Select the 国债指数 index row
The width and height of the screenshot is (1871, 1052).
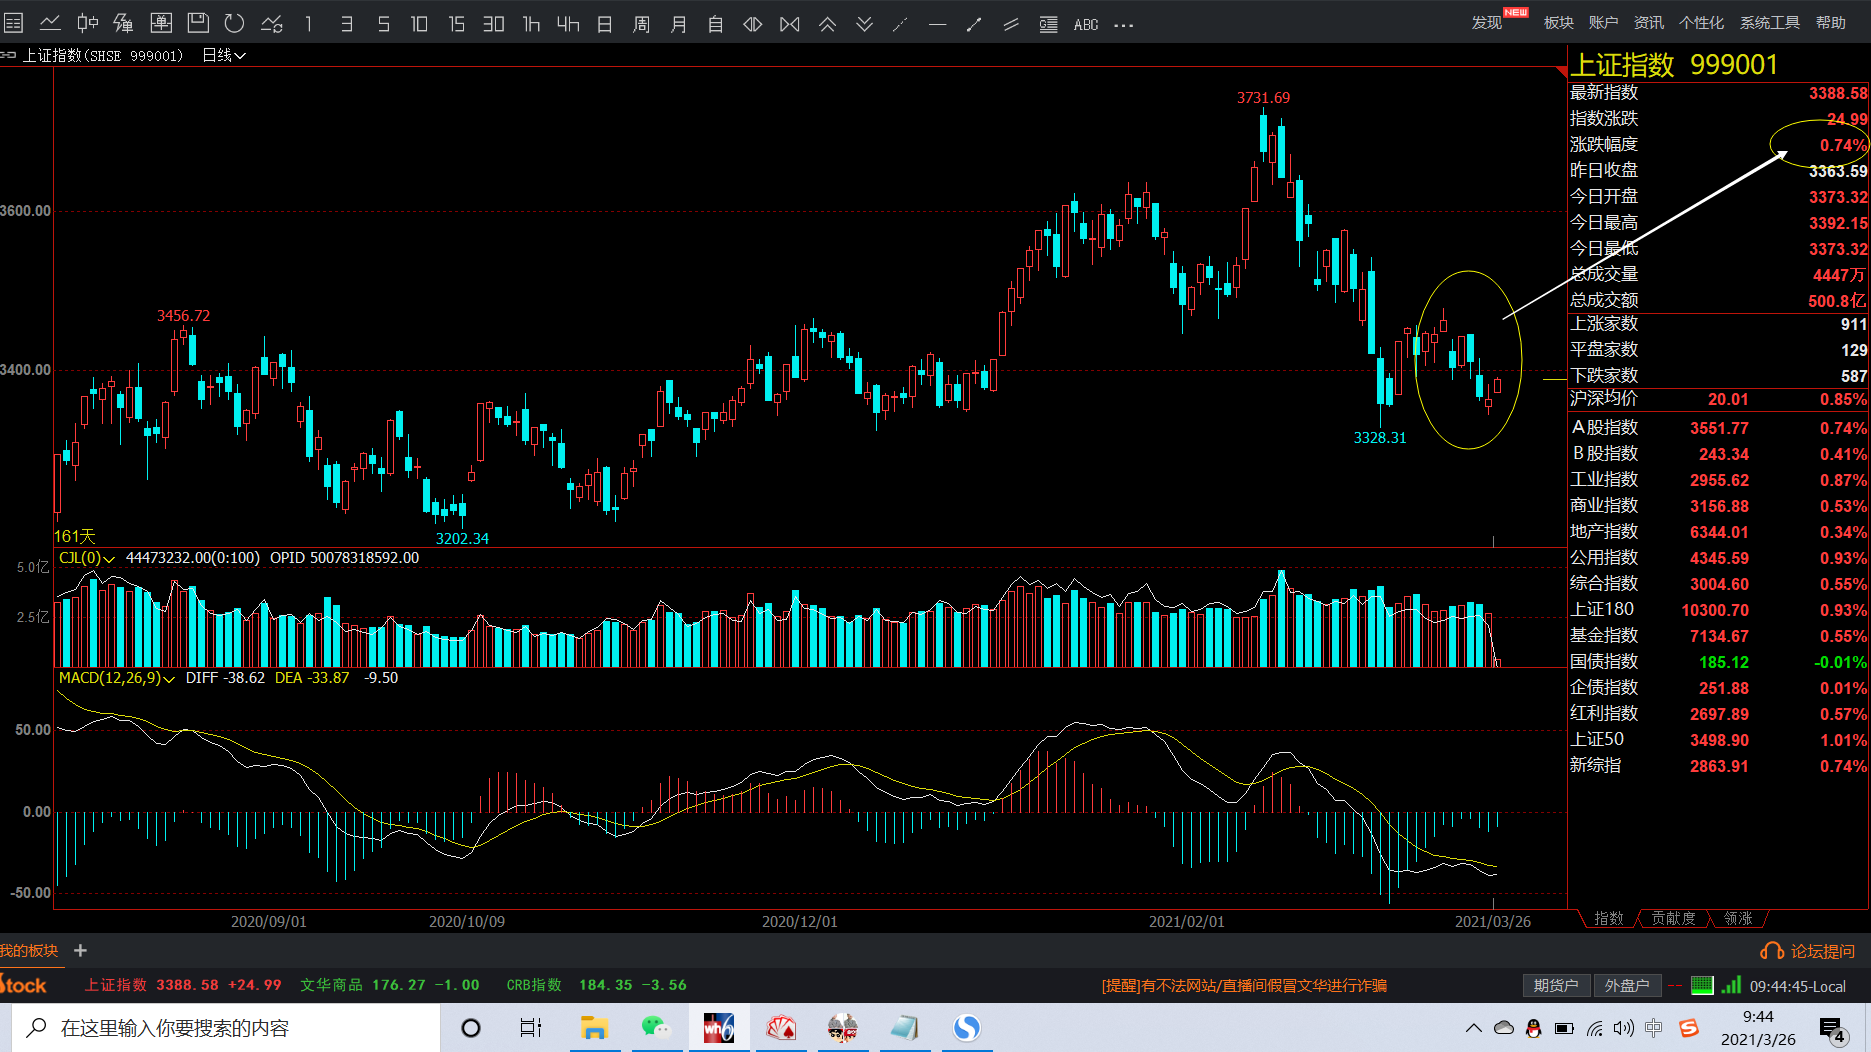(1718, 662)
